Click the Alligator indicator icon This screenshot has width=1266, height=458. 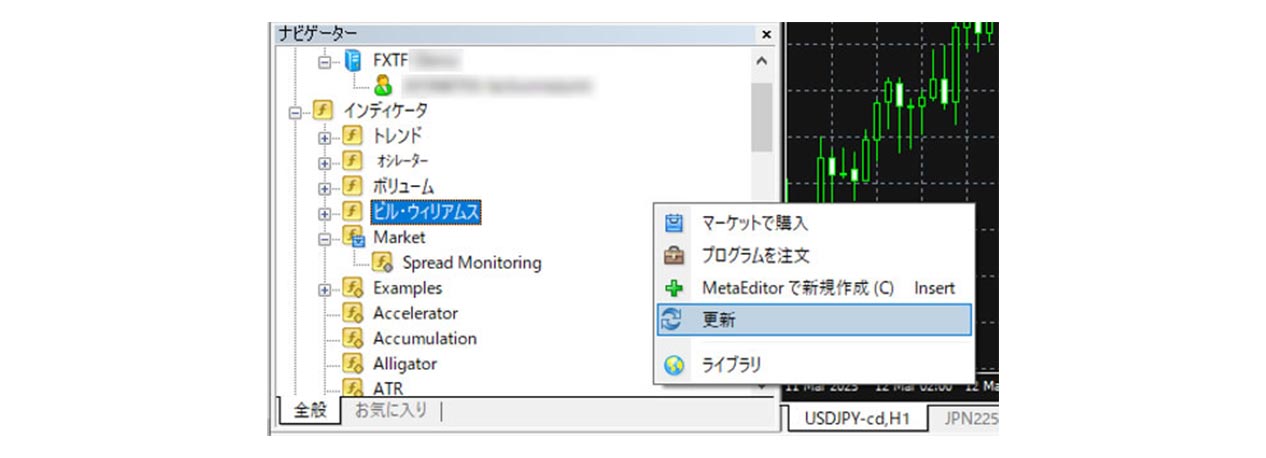[352, 364]
